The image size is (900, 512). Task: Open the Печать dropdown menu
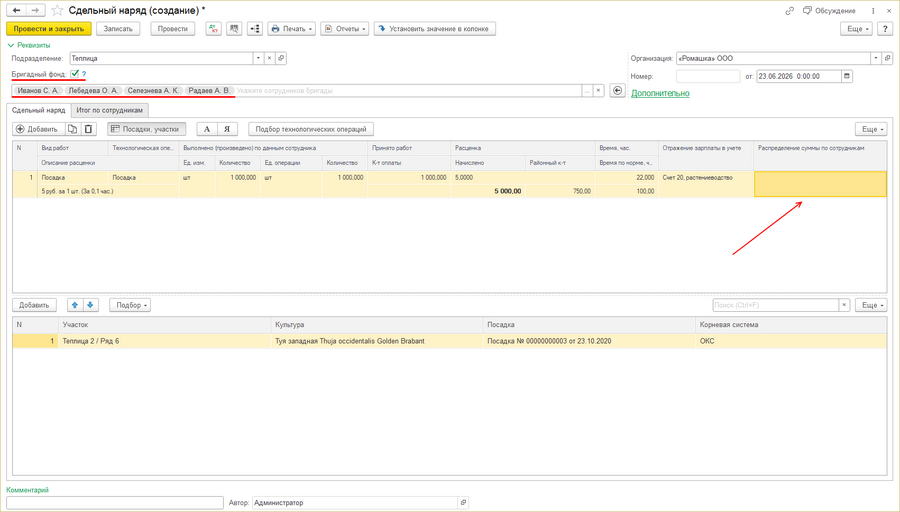292,29
